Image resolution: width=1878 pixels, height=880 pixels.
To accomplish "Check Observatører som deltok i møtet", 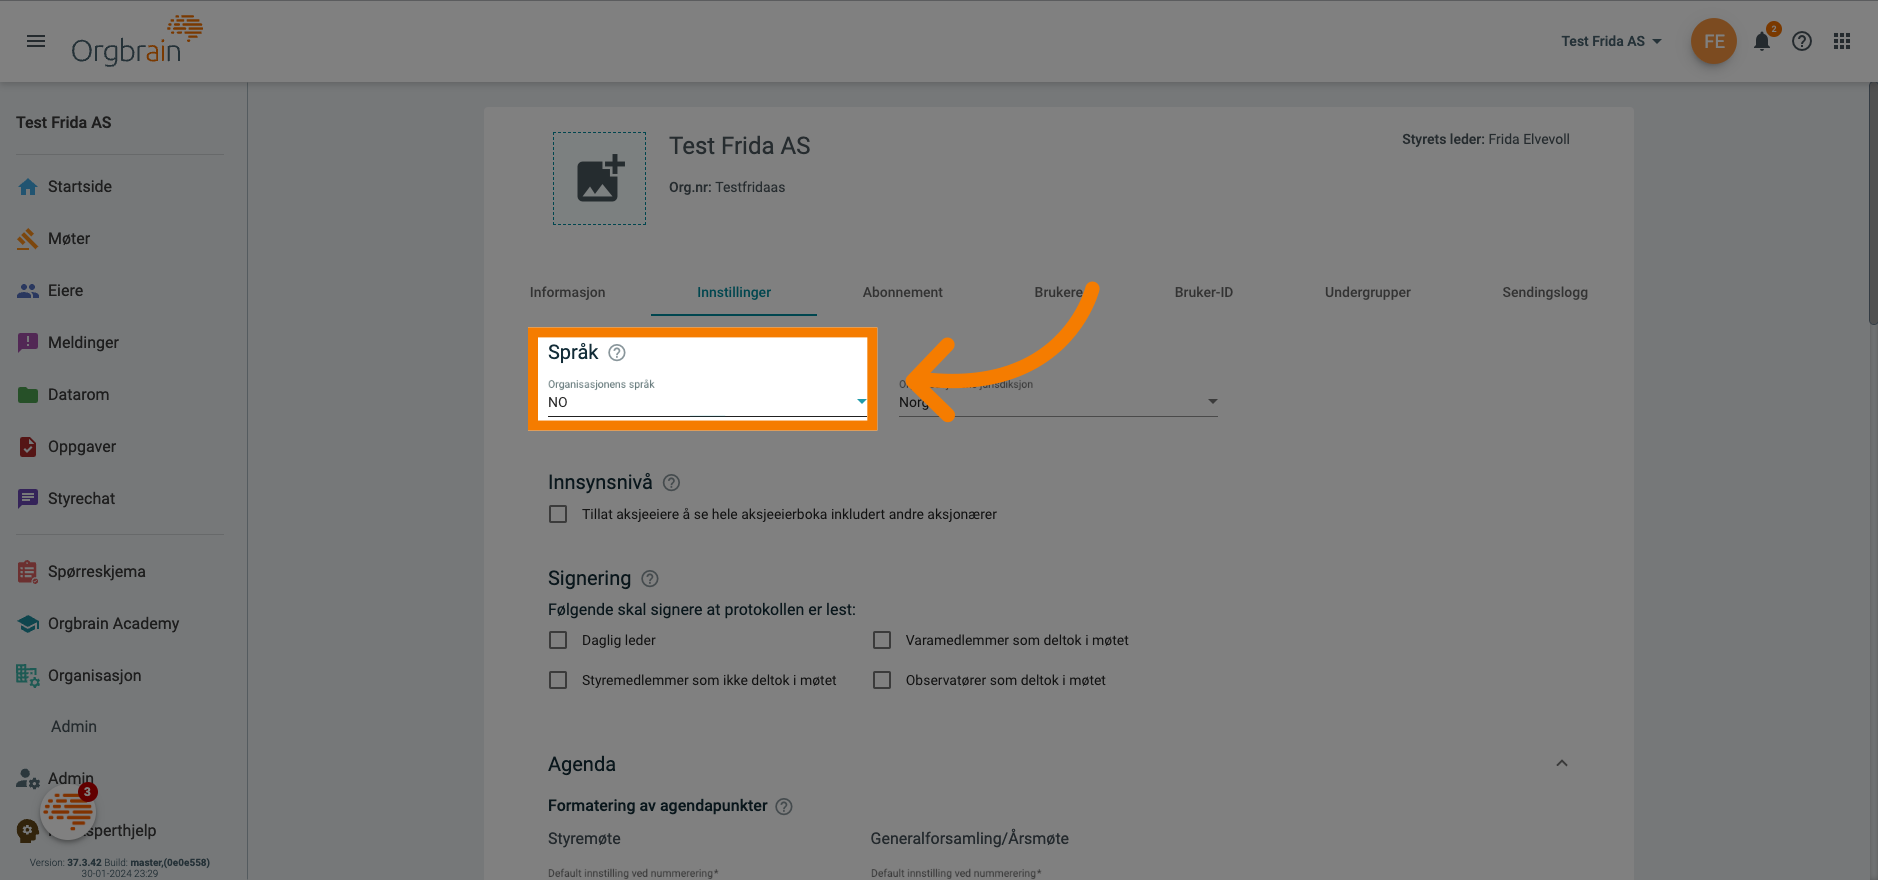I will tap(882, 680).
